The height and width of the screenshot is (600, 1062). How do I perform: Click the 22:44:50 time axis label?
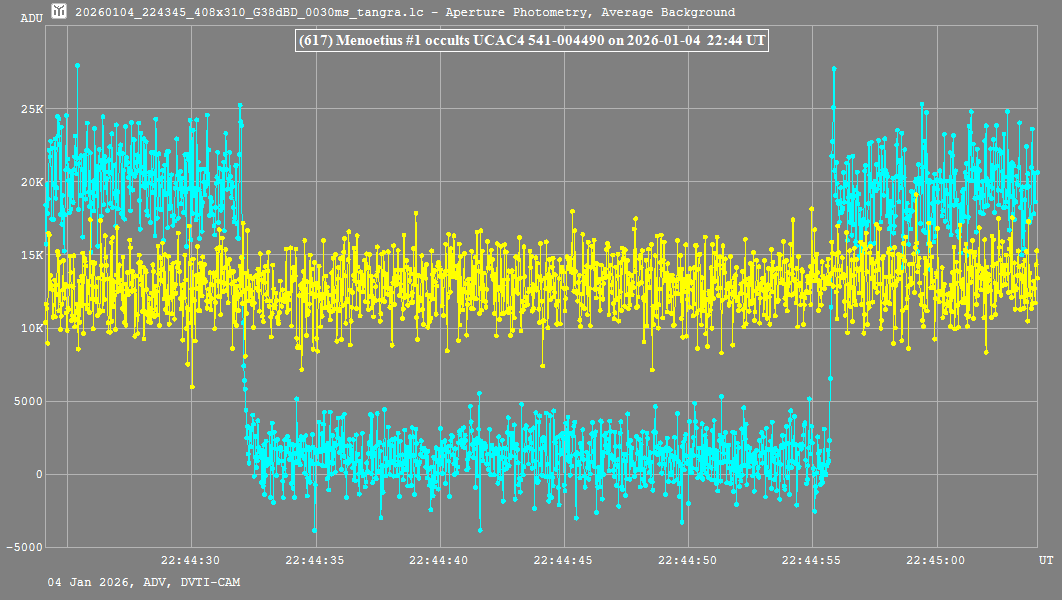[689, 561]
